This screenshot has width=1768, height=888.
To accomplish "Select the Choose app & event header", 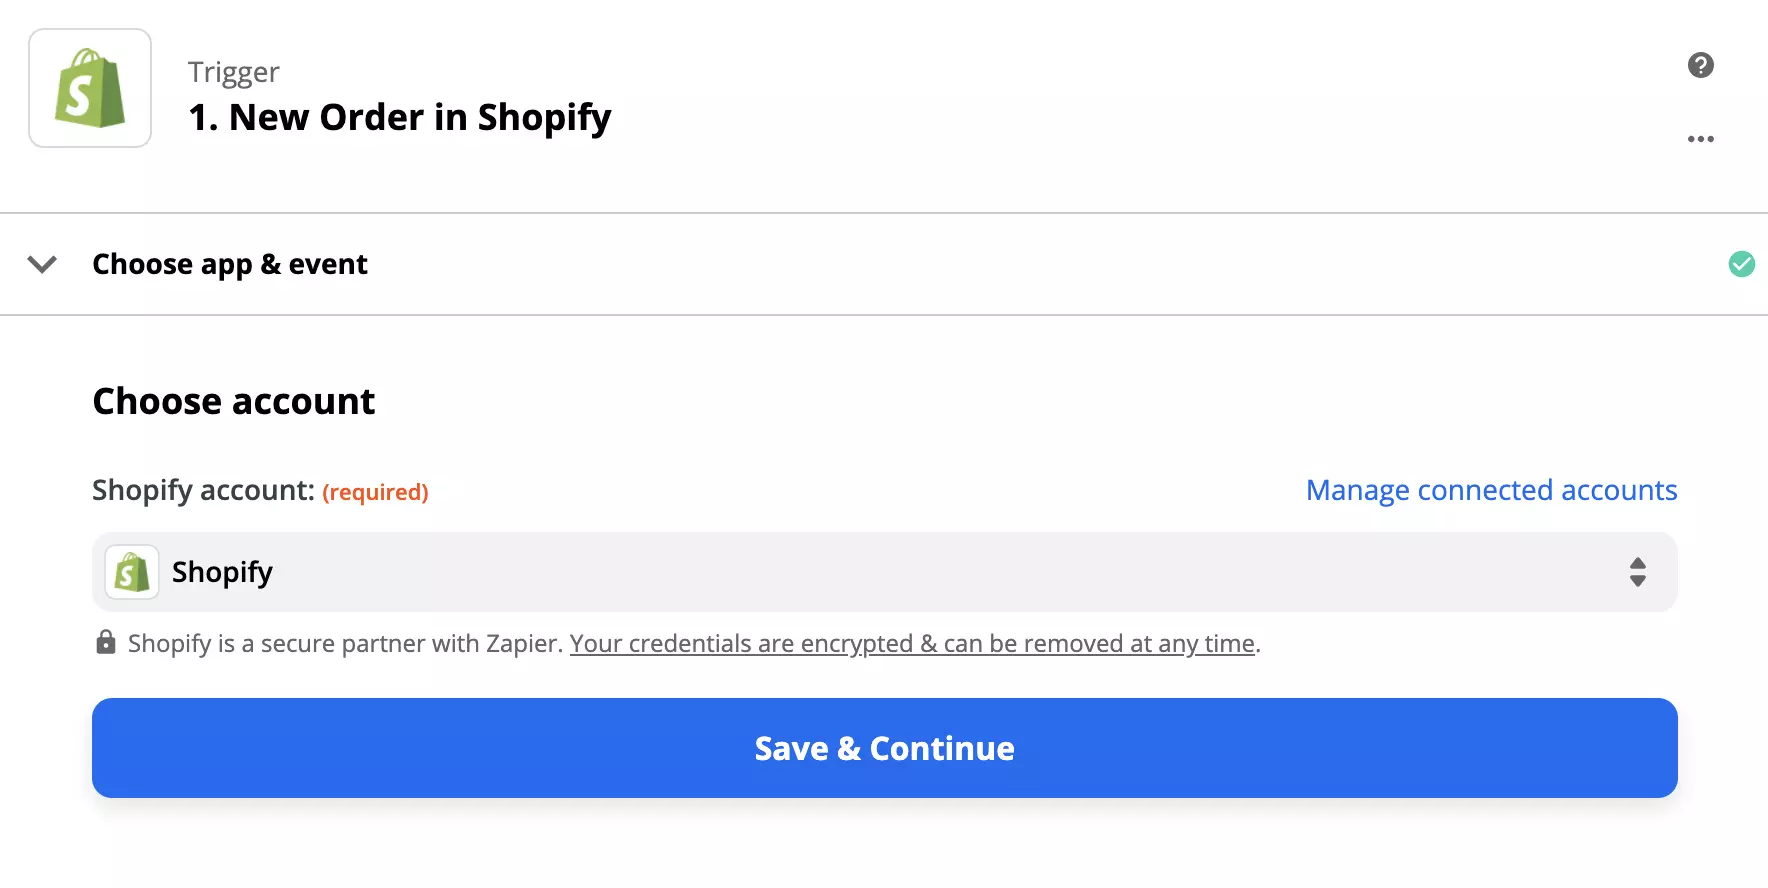I will 229,264.
